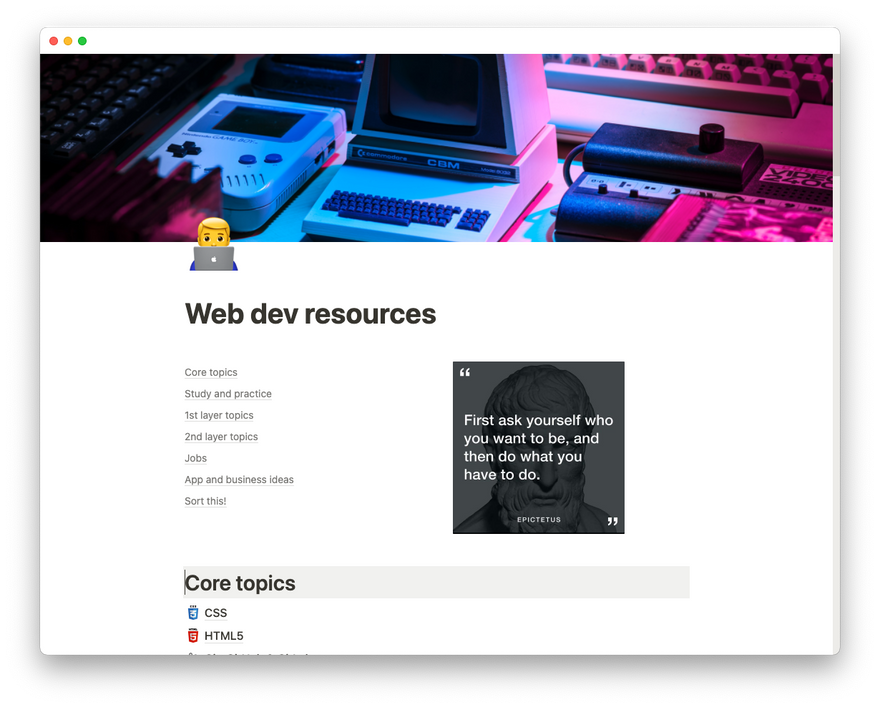Jump to Study and practice section
Screen dimensions: 880x708
(228, 394)
